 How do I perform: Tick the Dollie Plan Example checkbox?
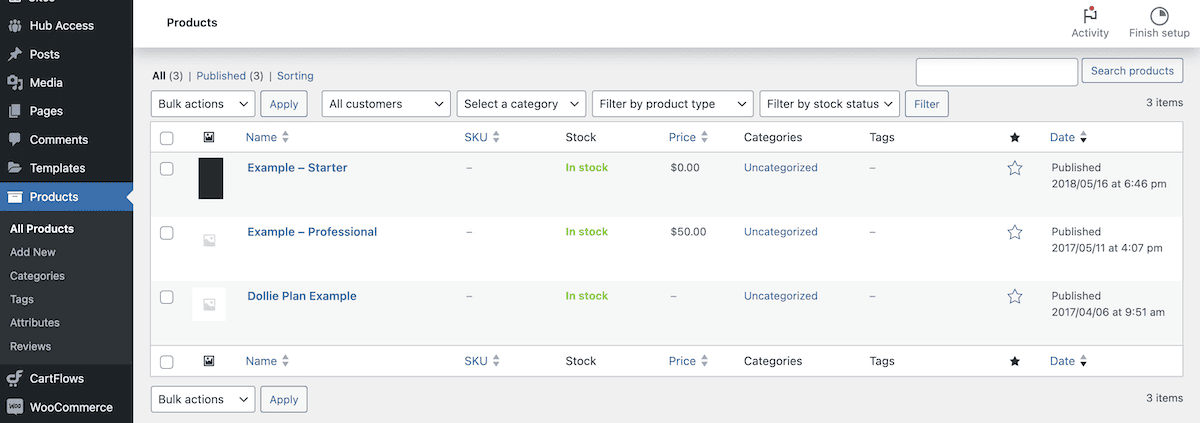(167, 297)
